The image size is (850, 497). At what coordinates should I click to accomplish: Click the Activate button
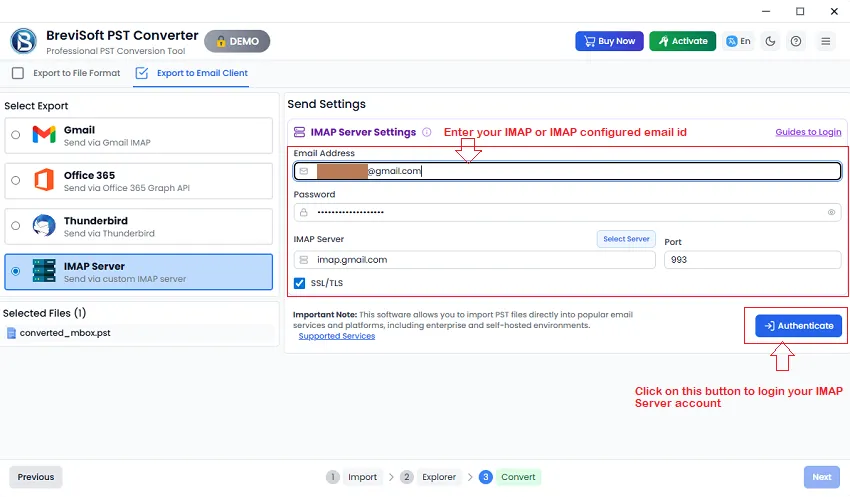tap(682, 41)
